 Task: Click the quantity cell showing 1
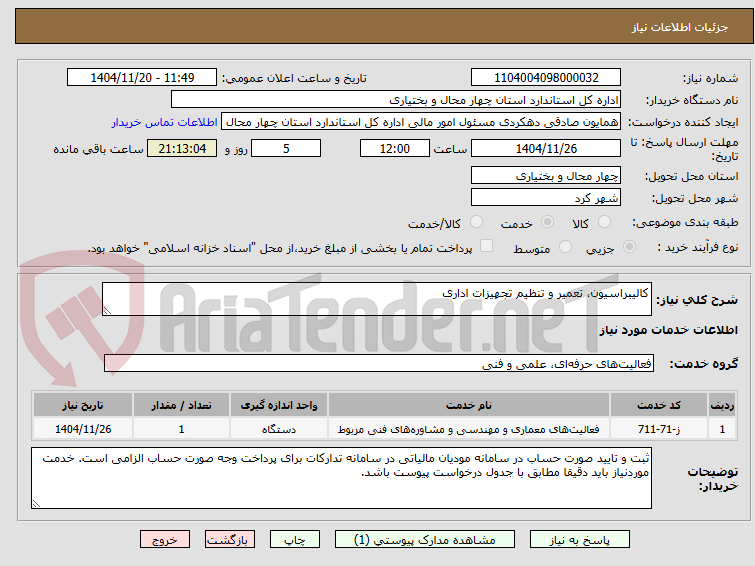coord(182,429)
